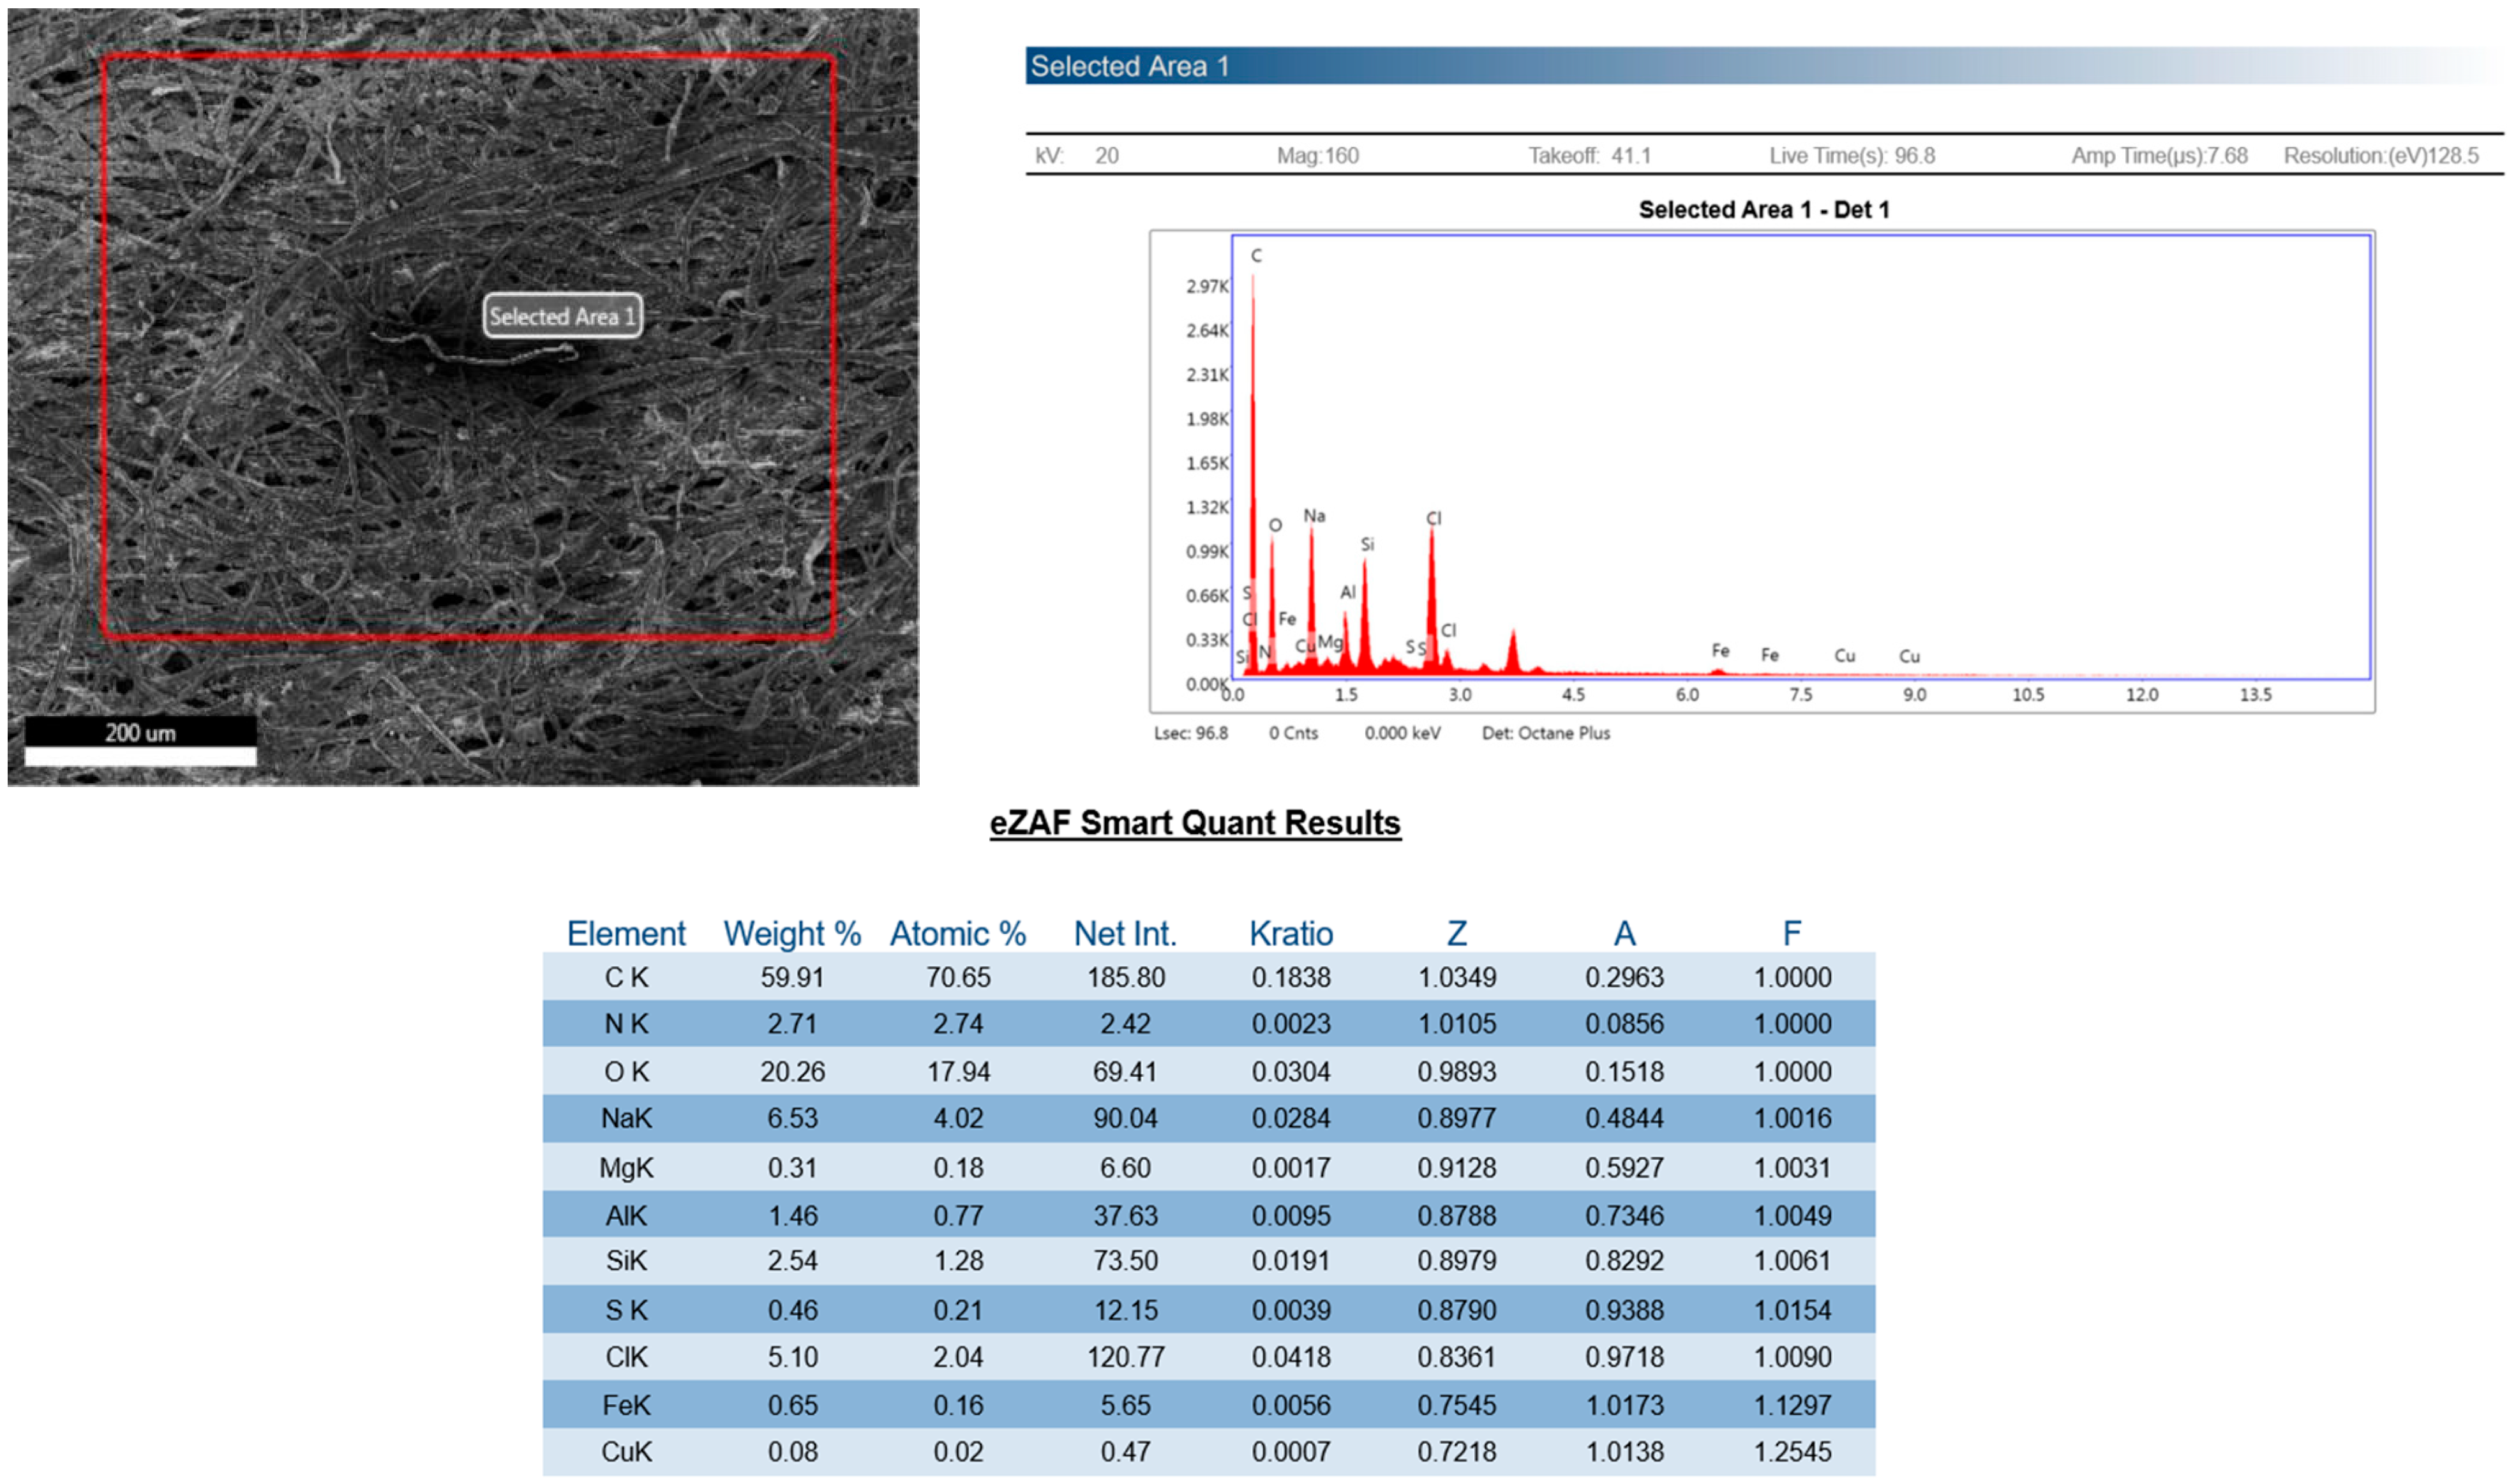The height and width of the screenshot is (1484, 2516).
Task: Click the Na peak label in spectrum
Action: [x=1314, y=516]
